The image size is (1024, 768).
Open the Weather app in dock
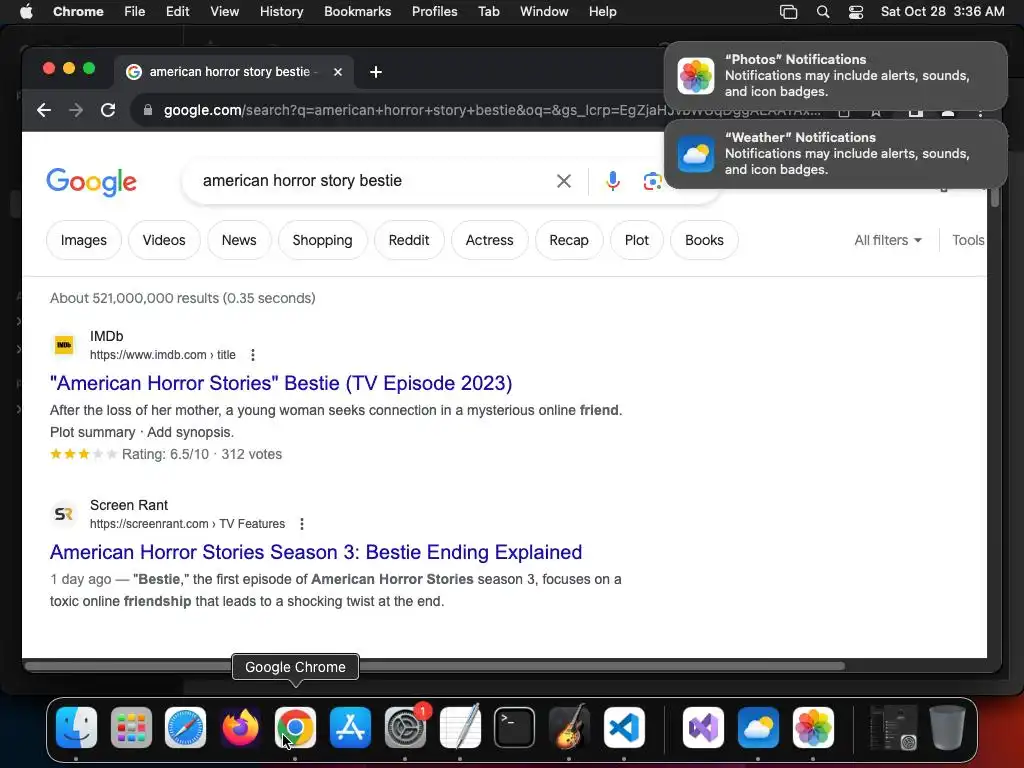pyautogui.click(x=758, y=727)
